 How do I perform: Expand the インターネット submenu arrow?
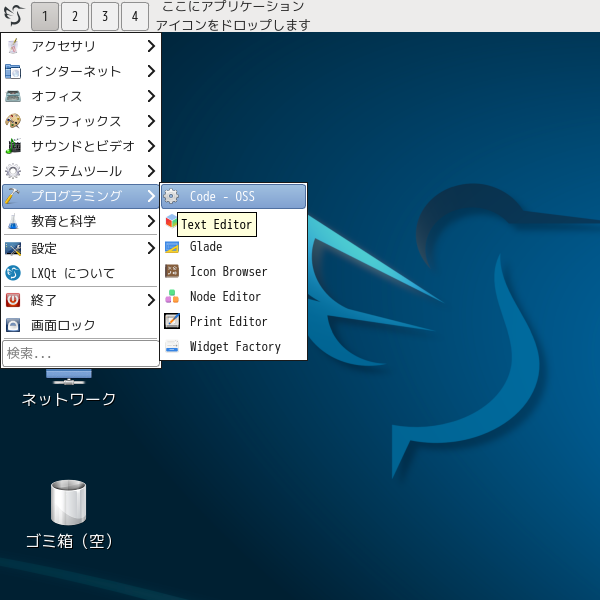pyautogui.click(x=151, y=71)
